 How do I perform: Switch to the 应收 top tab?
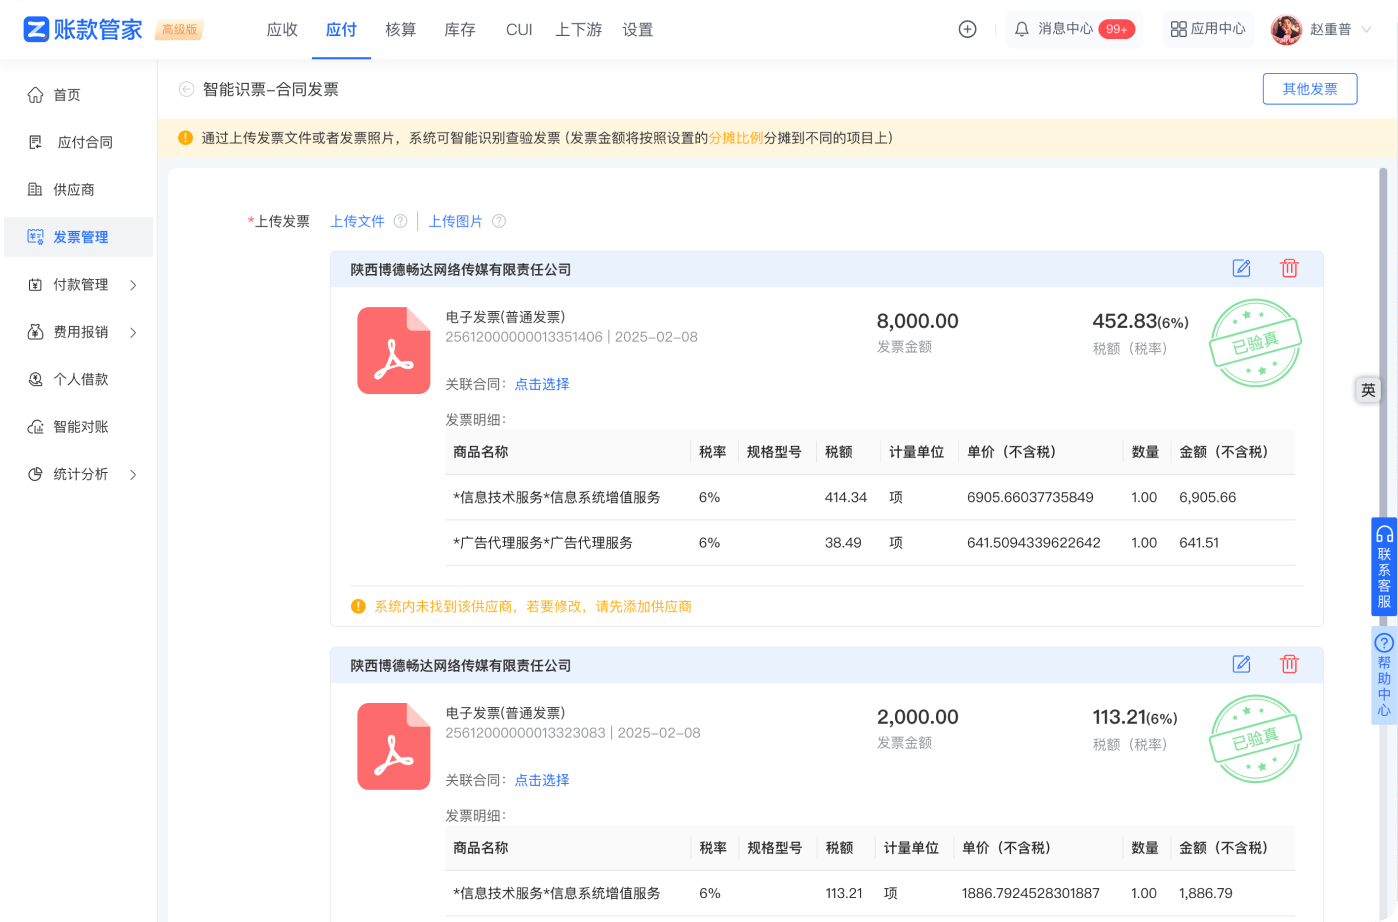click(282, 29)
